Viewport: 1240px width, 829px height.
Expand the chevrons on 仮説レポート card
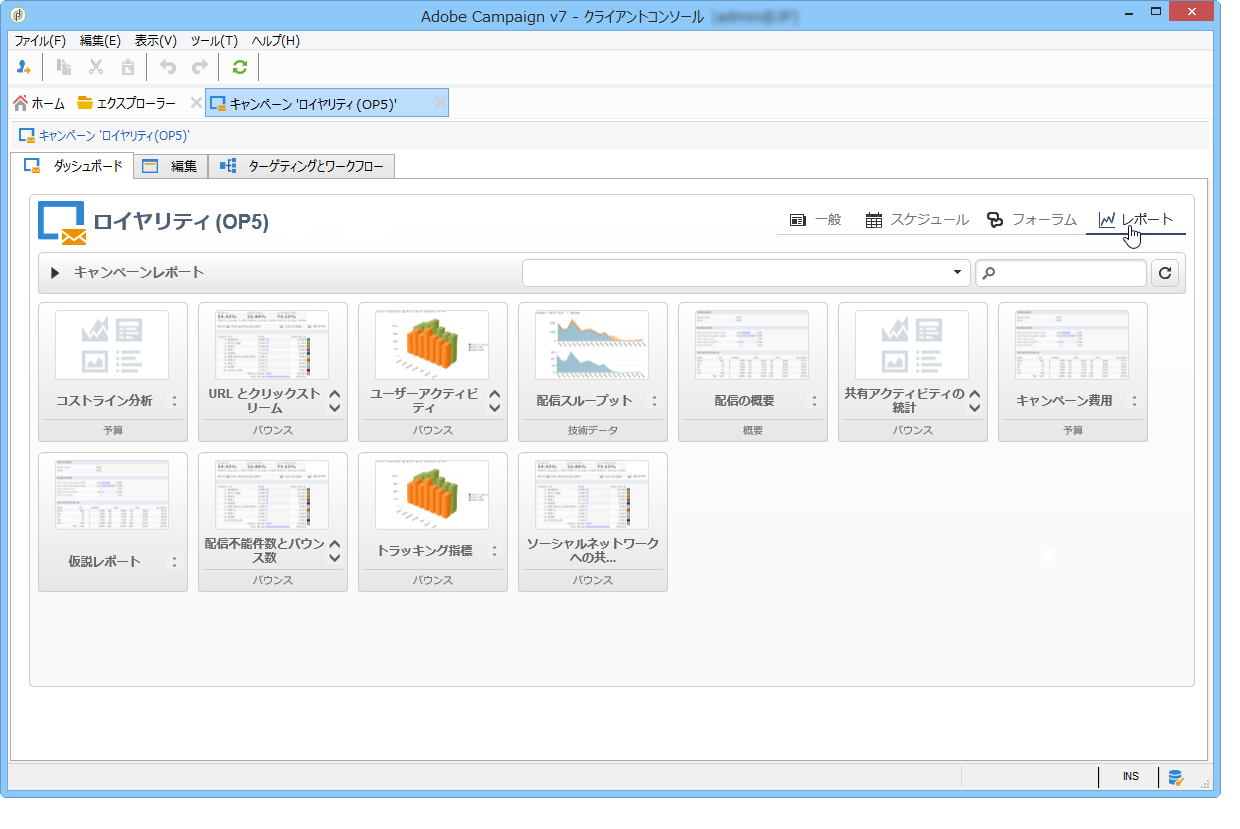pos(174,562)
